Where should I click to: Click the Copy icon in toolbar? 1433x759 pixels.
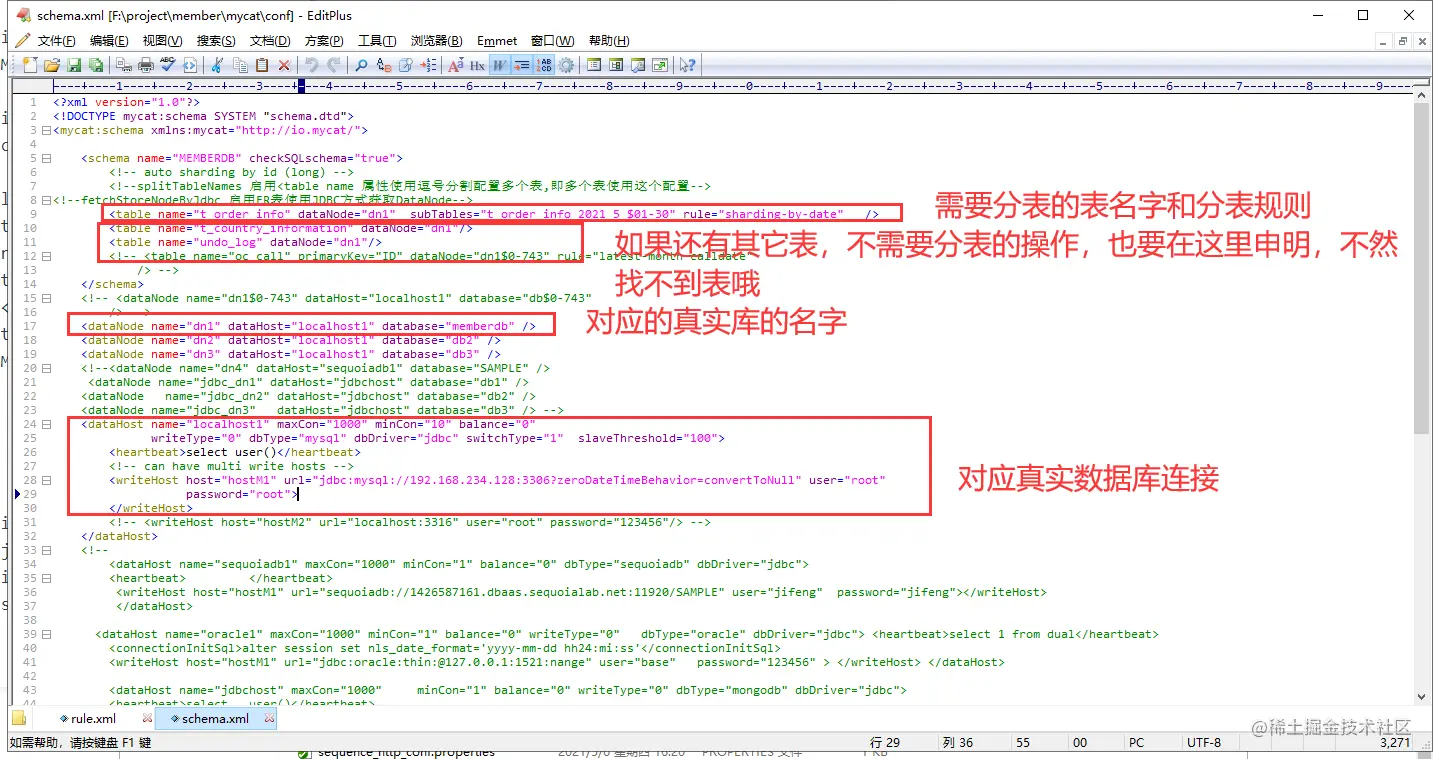[240, 65]
